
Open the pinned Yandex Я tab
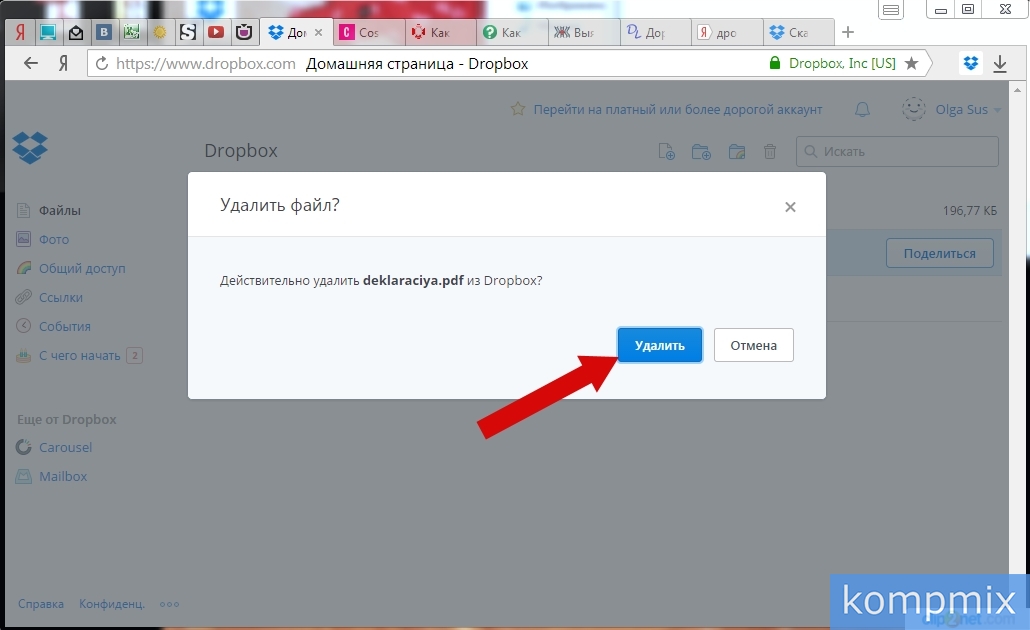tap(20, 32)
